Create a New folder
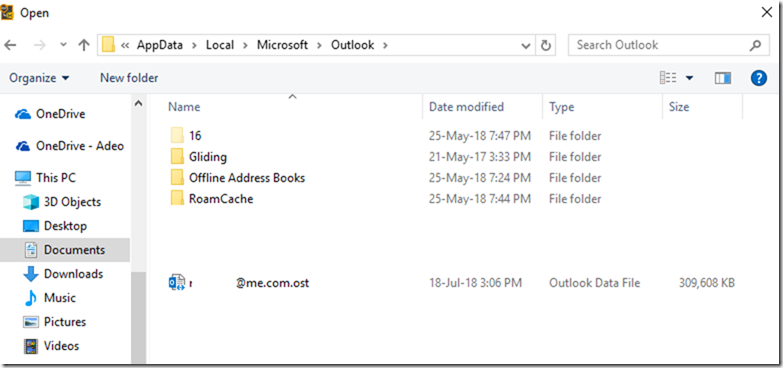Viewport: 783px width, 368px height. click(129, 78)
